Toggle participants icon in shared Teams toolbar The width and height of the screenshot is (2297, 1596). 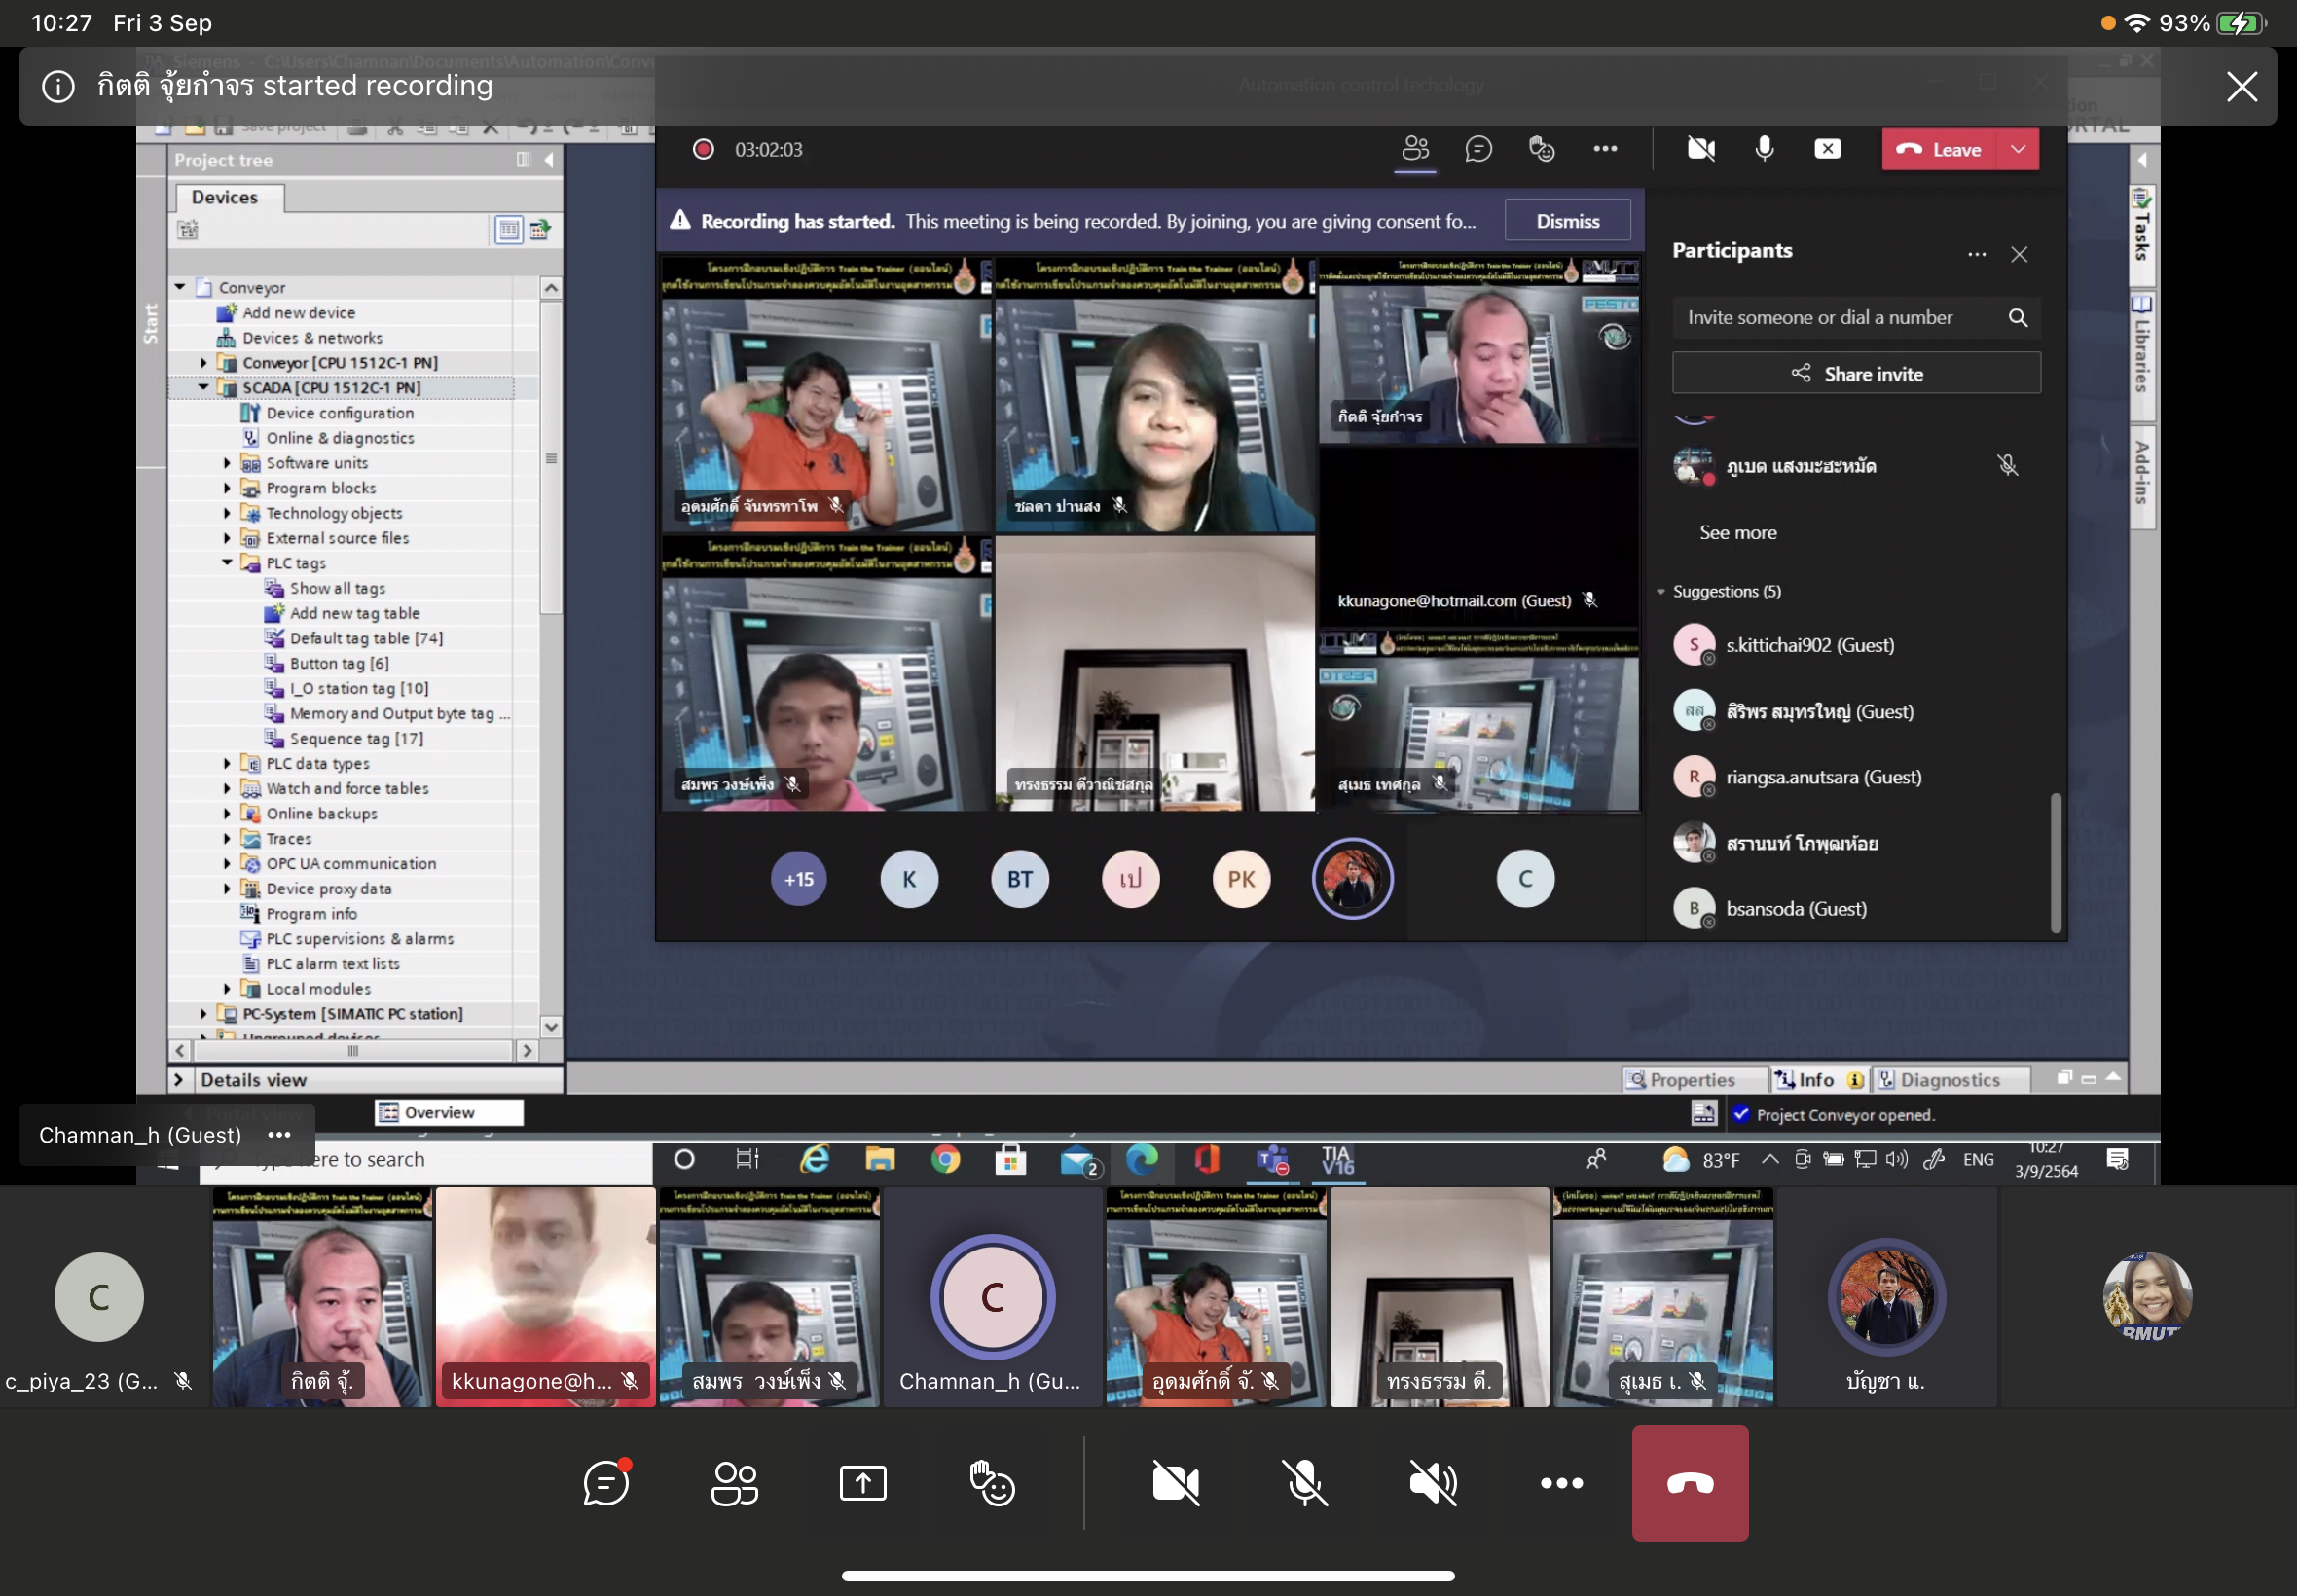[1415, 149]
